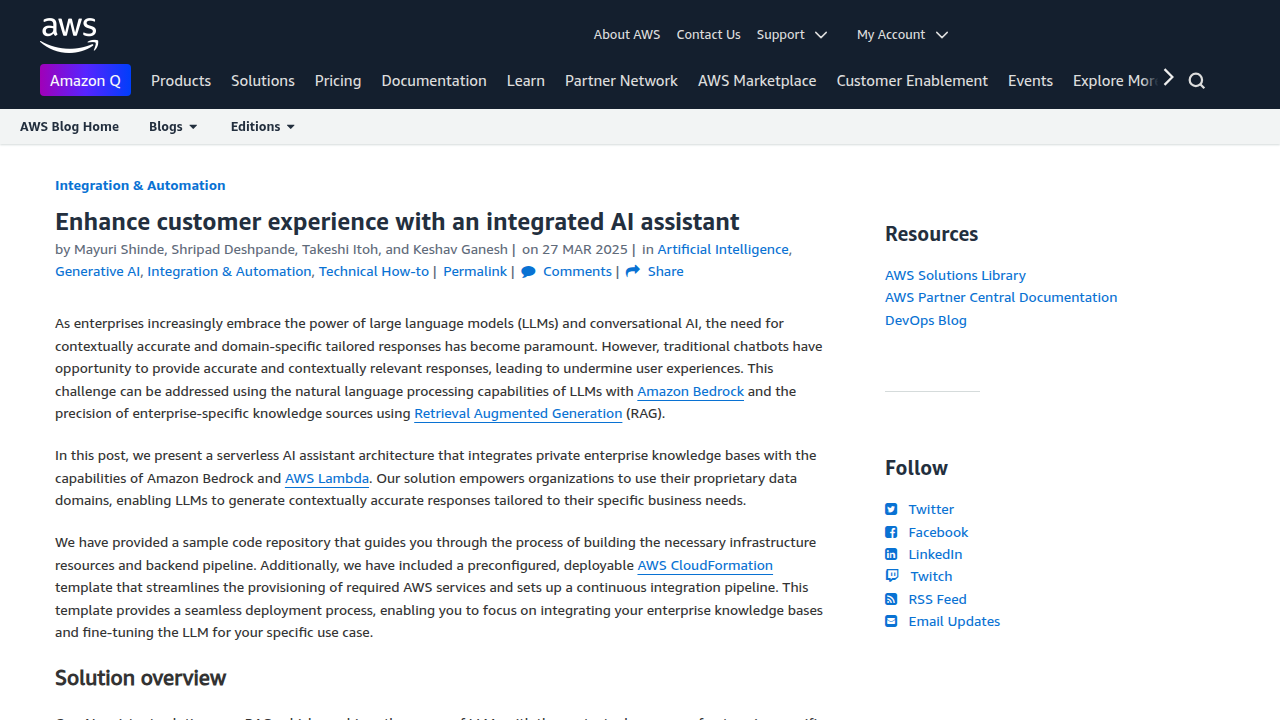Click the right arrow to scroll navigation
The image size is (1280, 720).
(x=1168, y=78)
